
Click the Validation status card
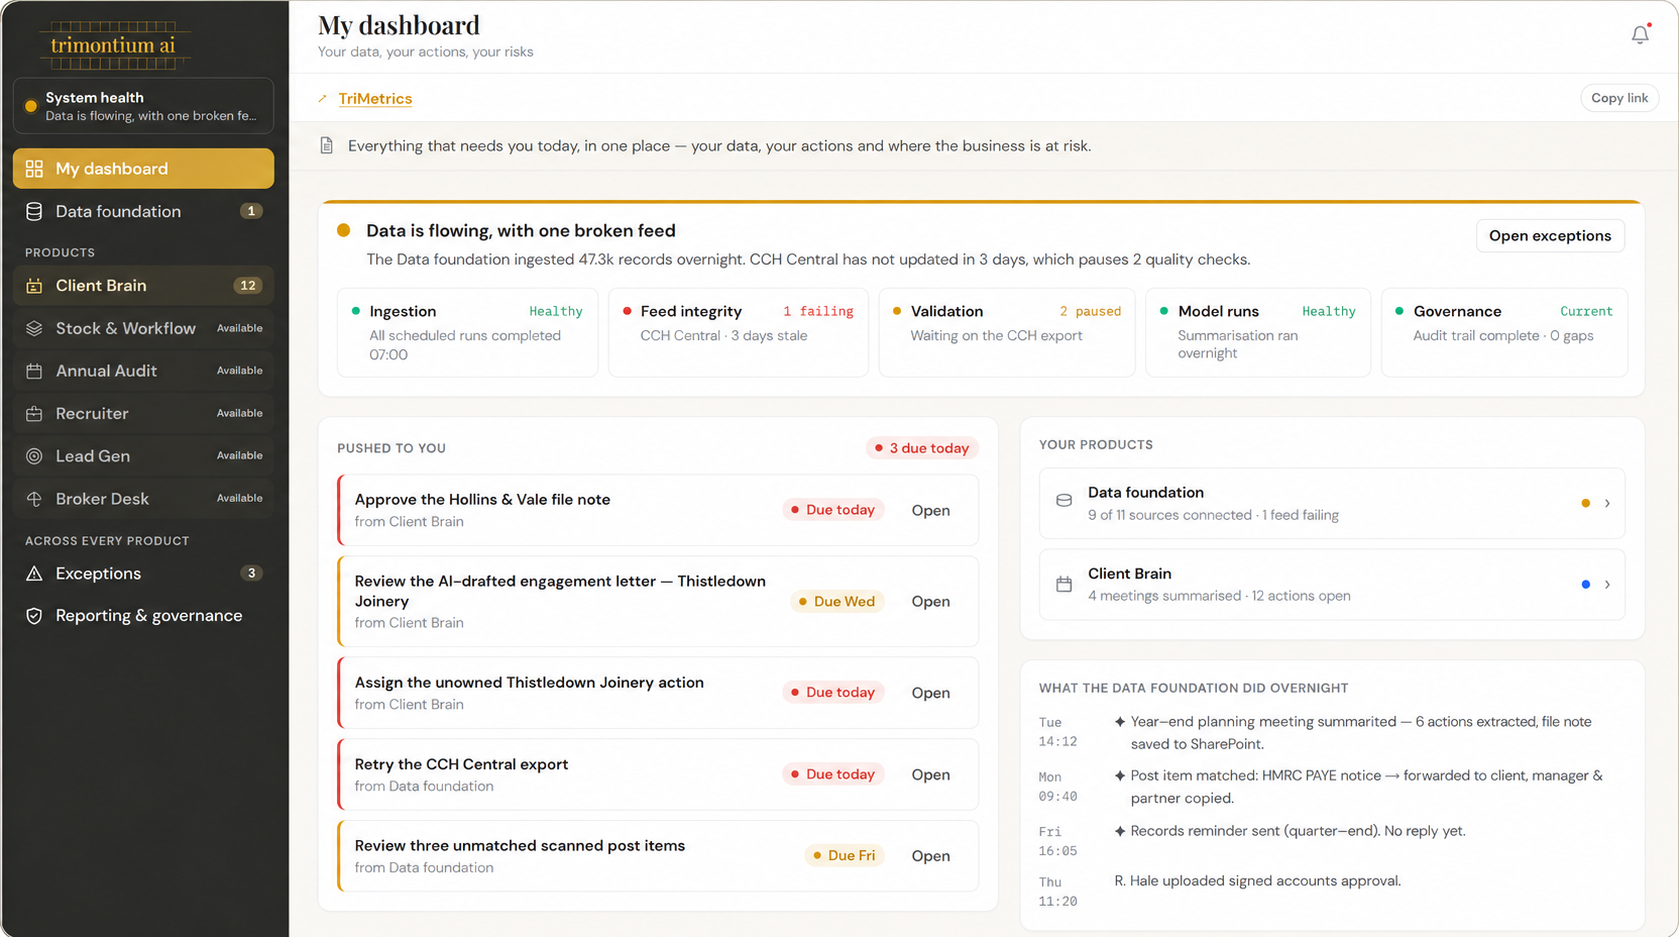tap(1006, 333)
